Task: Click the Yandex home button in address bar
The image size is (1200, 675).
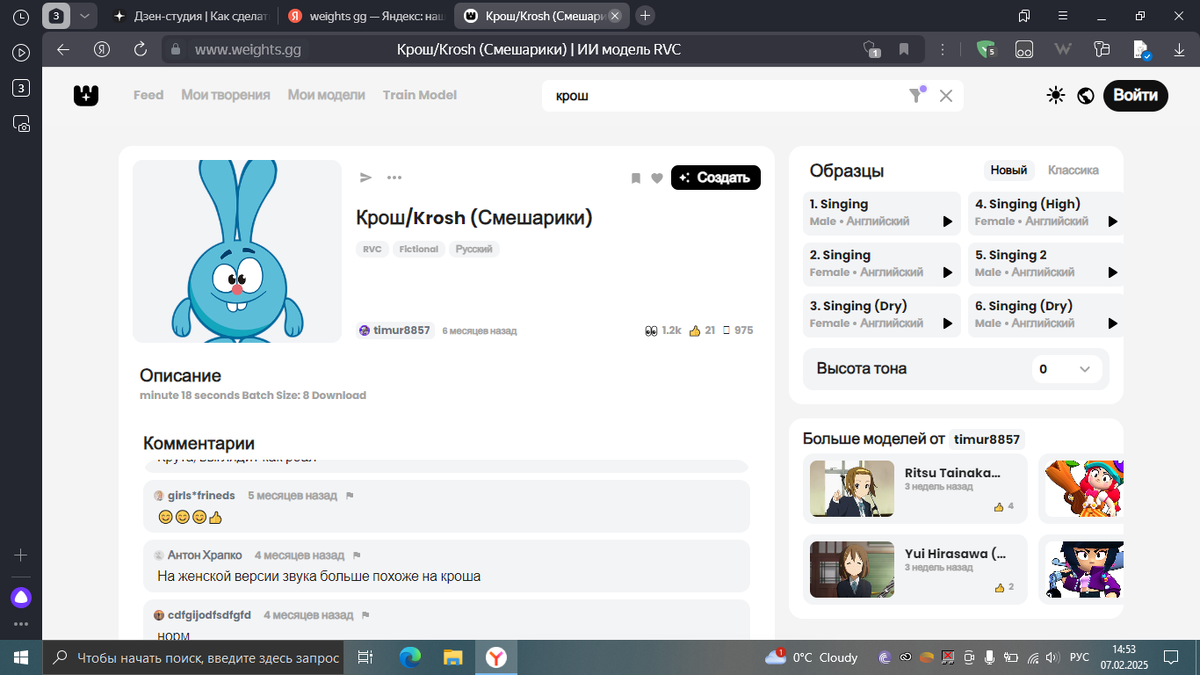Action: [x=102, y=49]
